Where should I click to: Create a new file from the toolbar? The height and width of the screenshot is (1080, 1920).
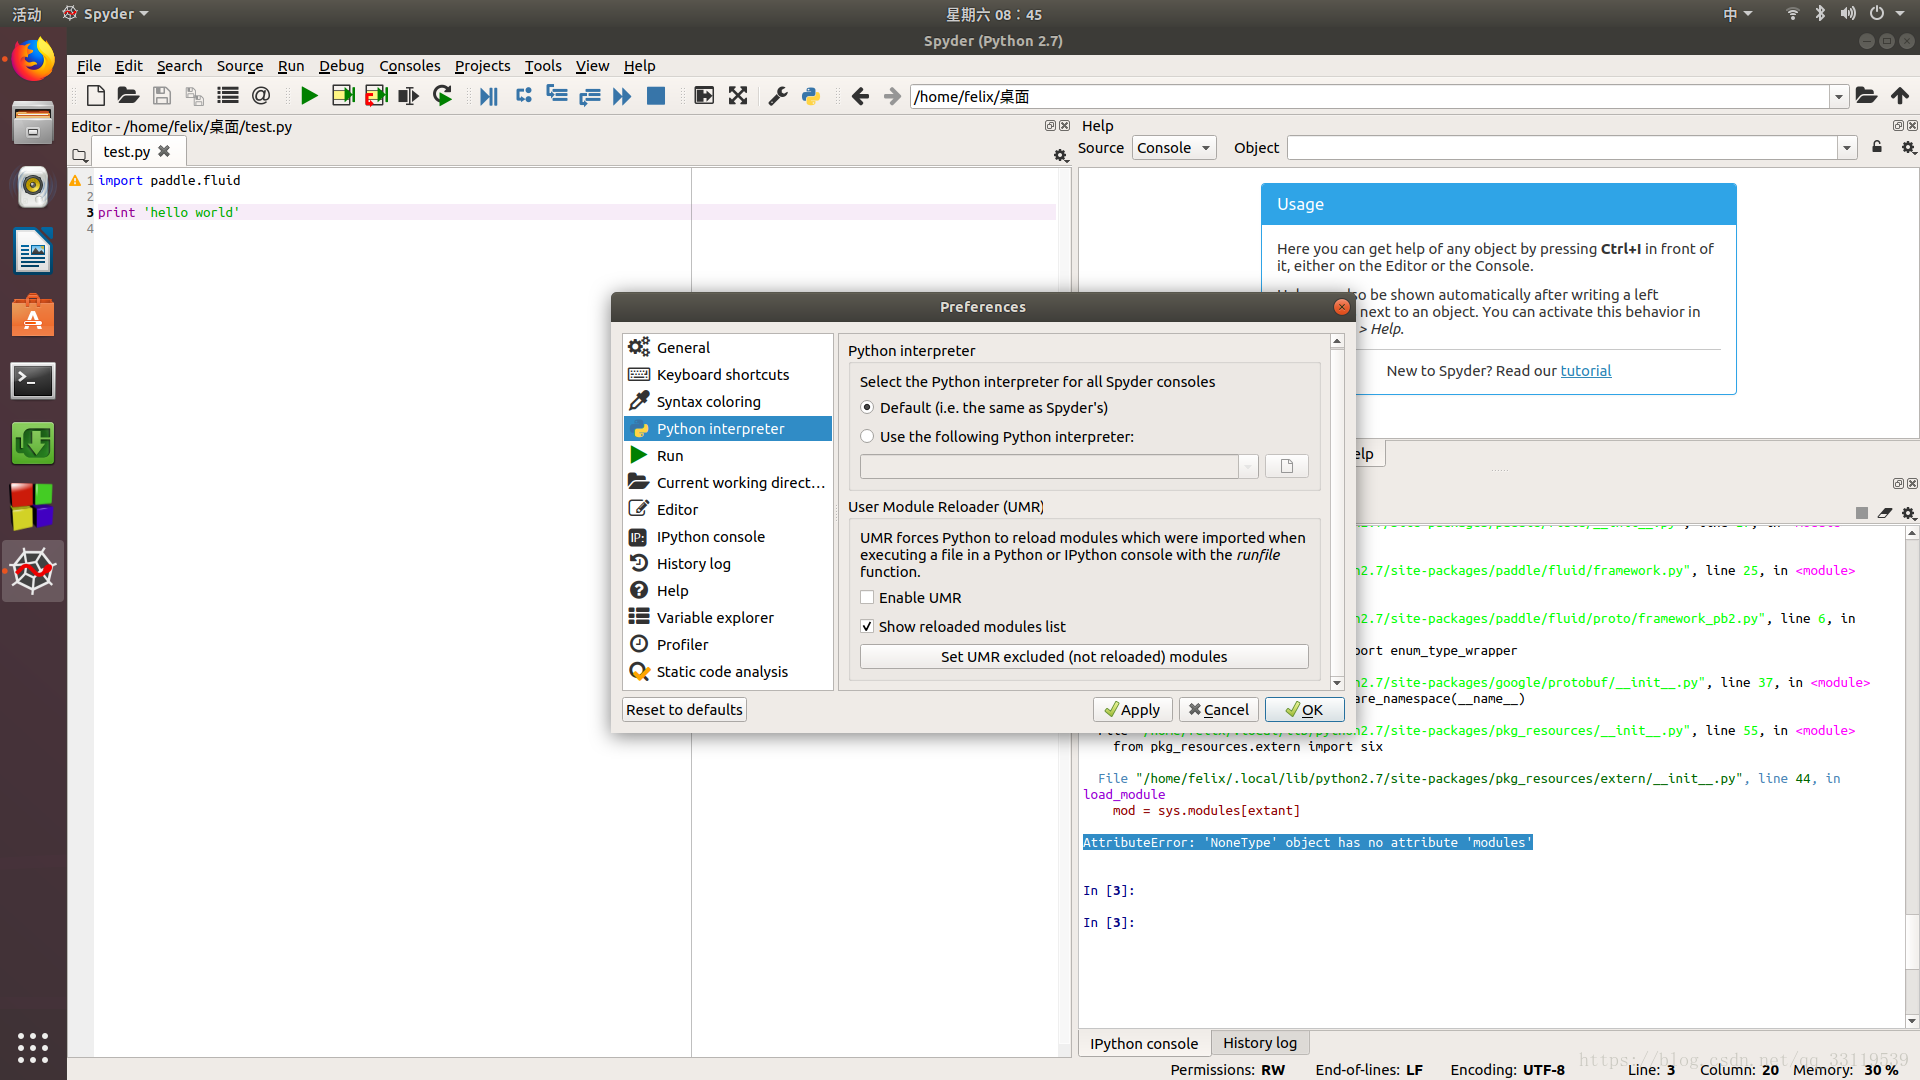pyautogui.click(x=96, y=96)
